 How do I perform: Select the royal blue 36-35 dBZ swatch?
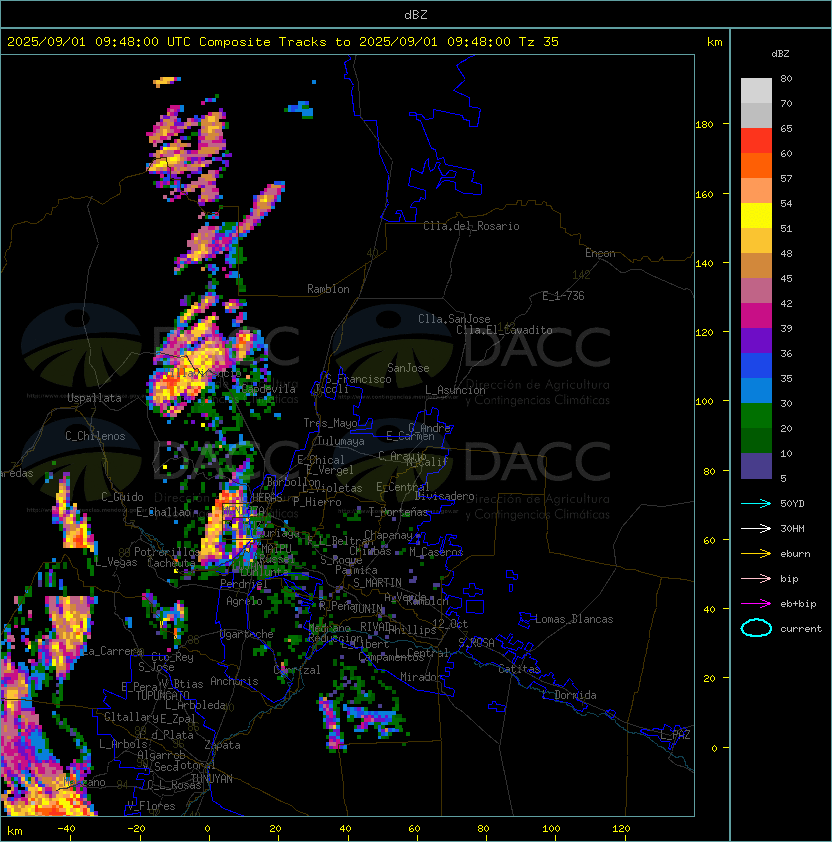(756, 366)
